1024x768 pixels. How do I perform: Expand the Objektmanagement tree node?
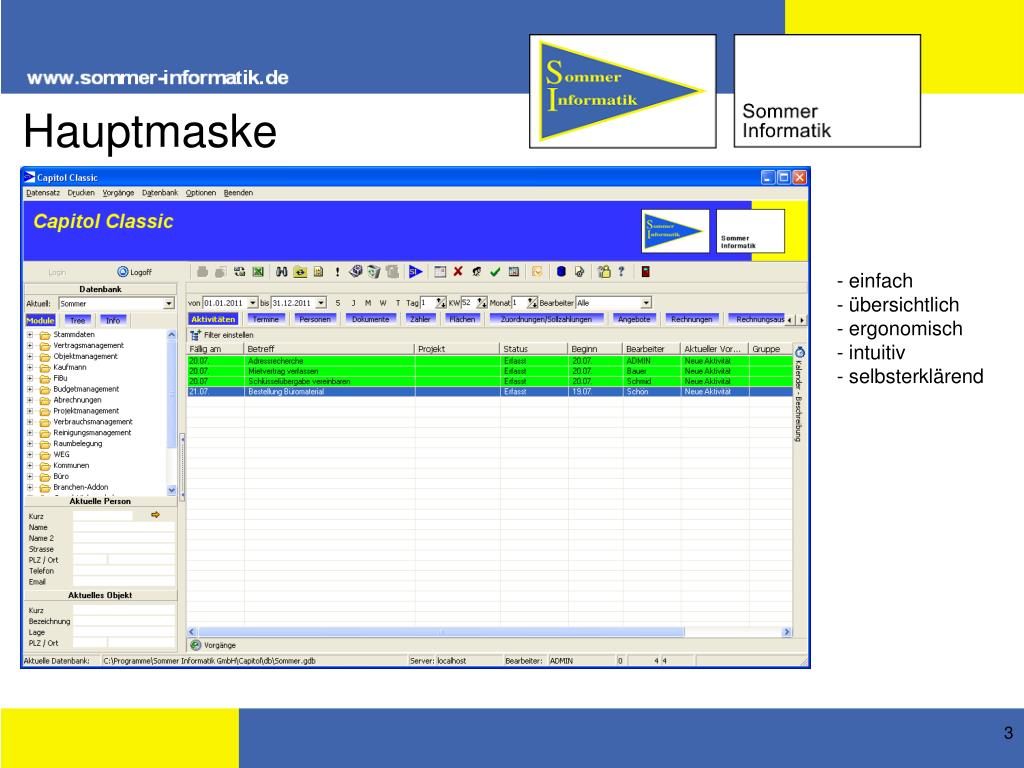[30, 357]
